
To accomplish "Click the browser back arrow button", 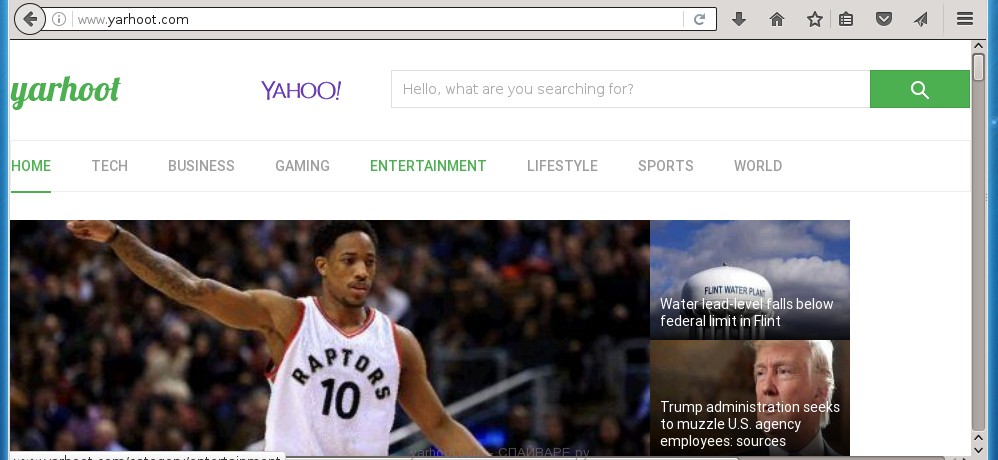I will 31,19.
